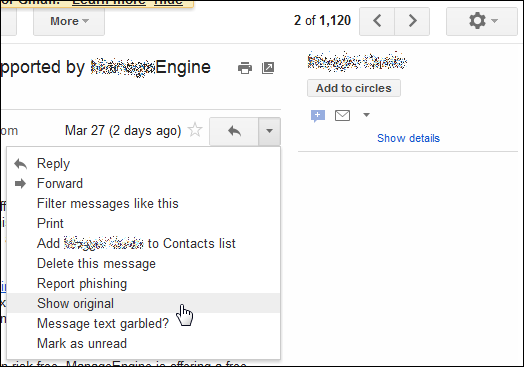
Task: Choose Show original menu entry
Action: [144, 303]
